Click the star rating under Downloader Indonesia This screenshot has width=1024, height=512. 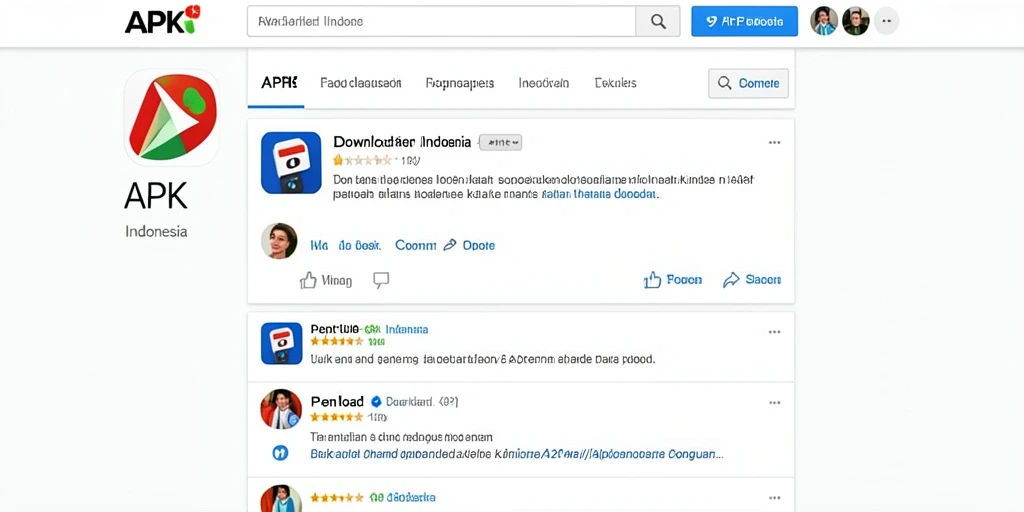(x=362, y=160)
